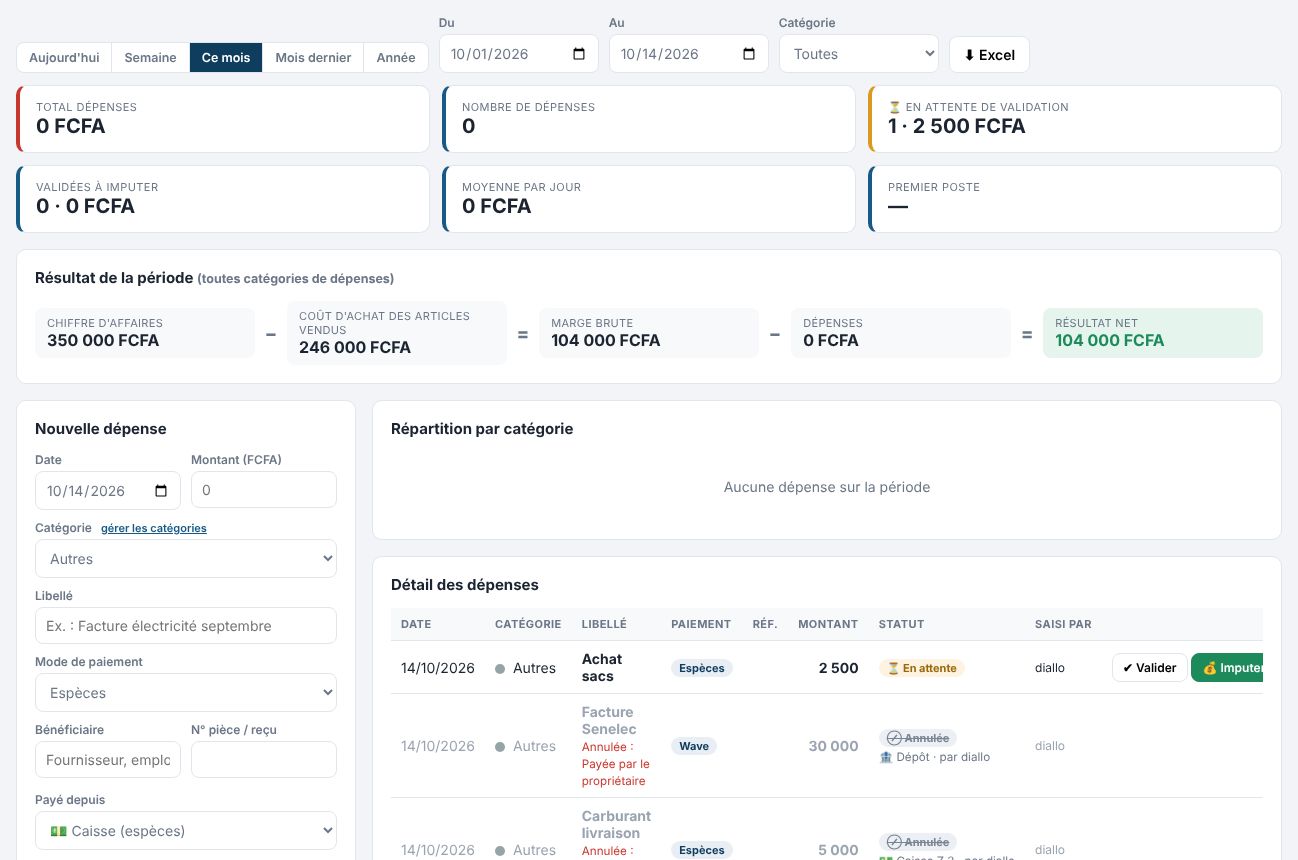Click the Marge brute value
The width and height of the screenshot is (1298, 860).
[606, 341]
